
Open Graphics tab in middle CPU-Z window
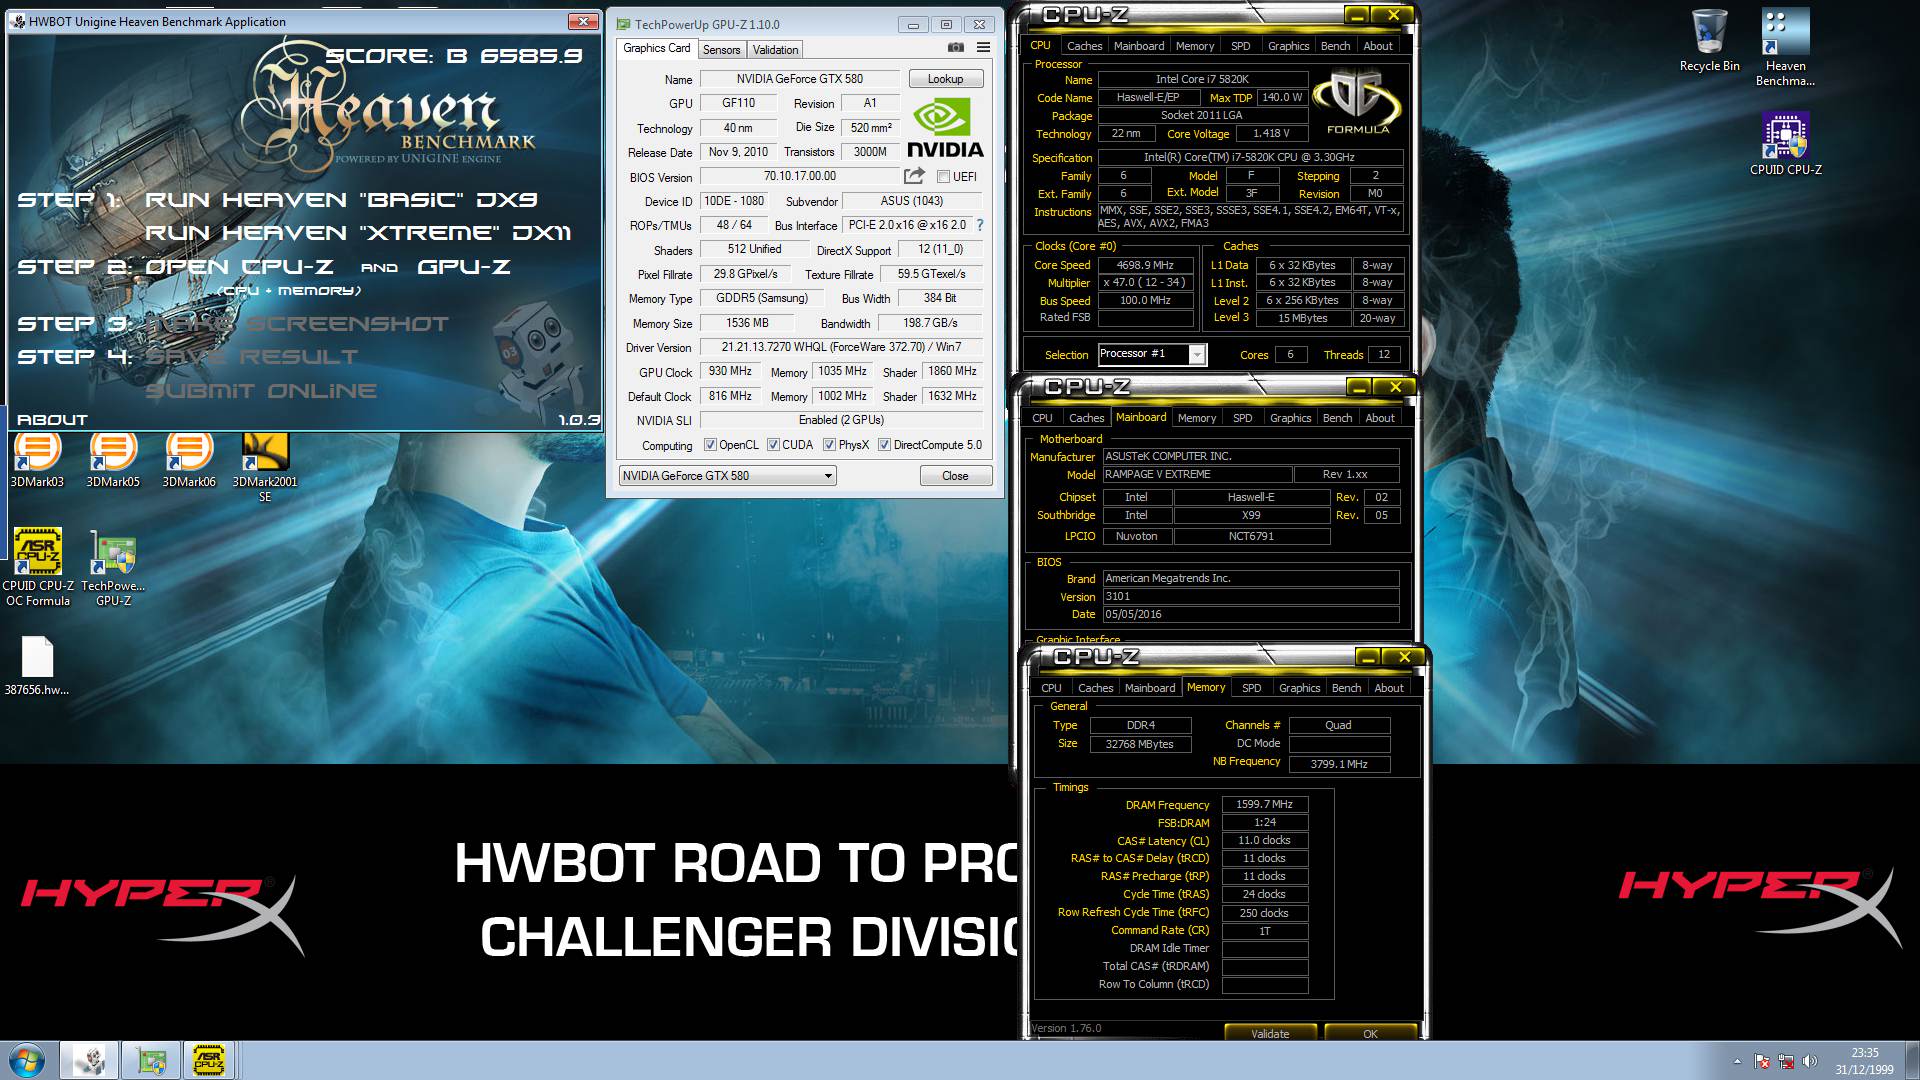pos(1290,418)
